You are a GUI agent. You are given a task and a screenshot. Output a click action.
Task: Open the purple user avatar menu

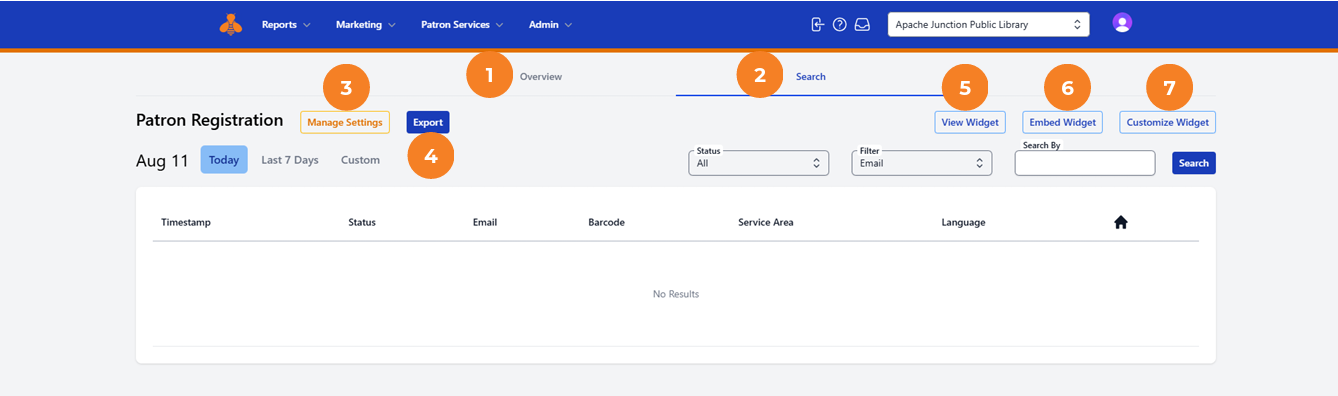(1122, 23)
